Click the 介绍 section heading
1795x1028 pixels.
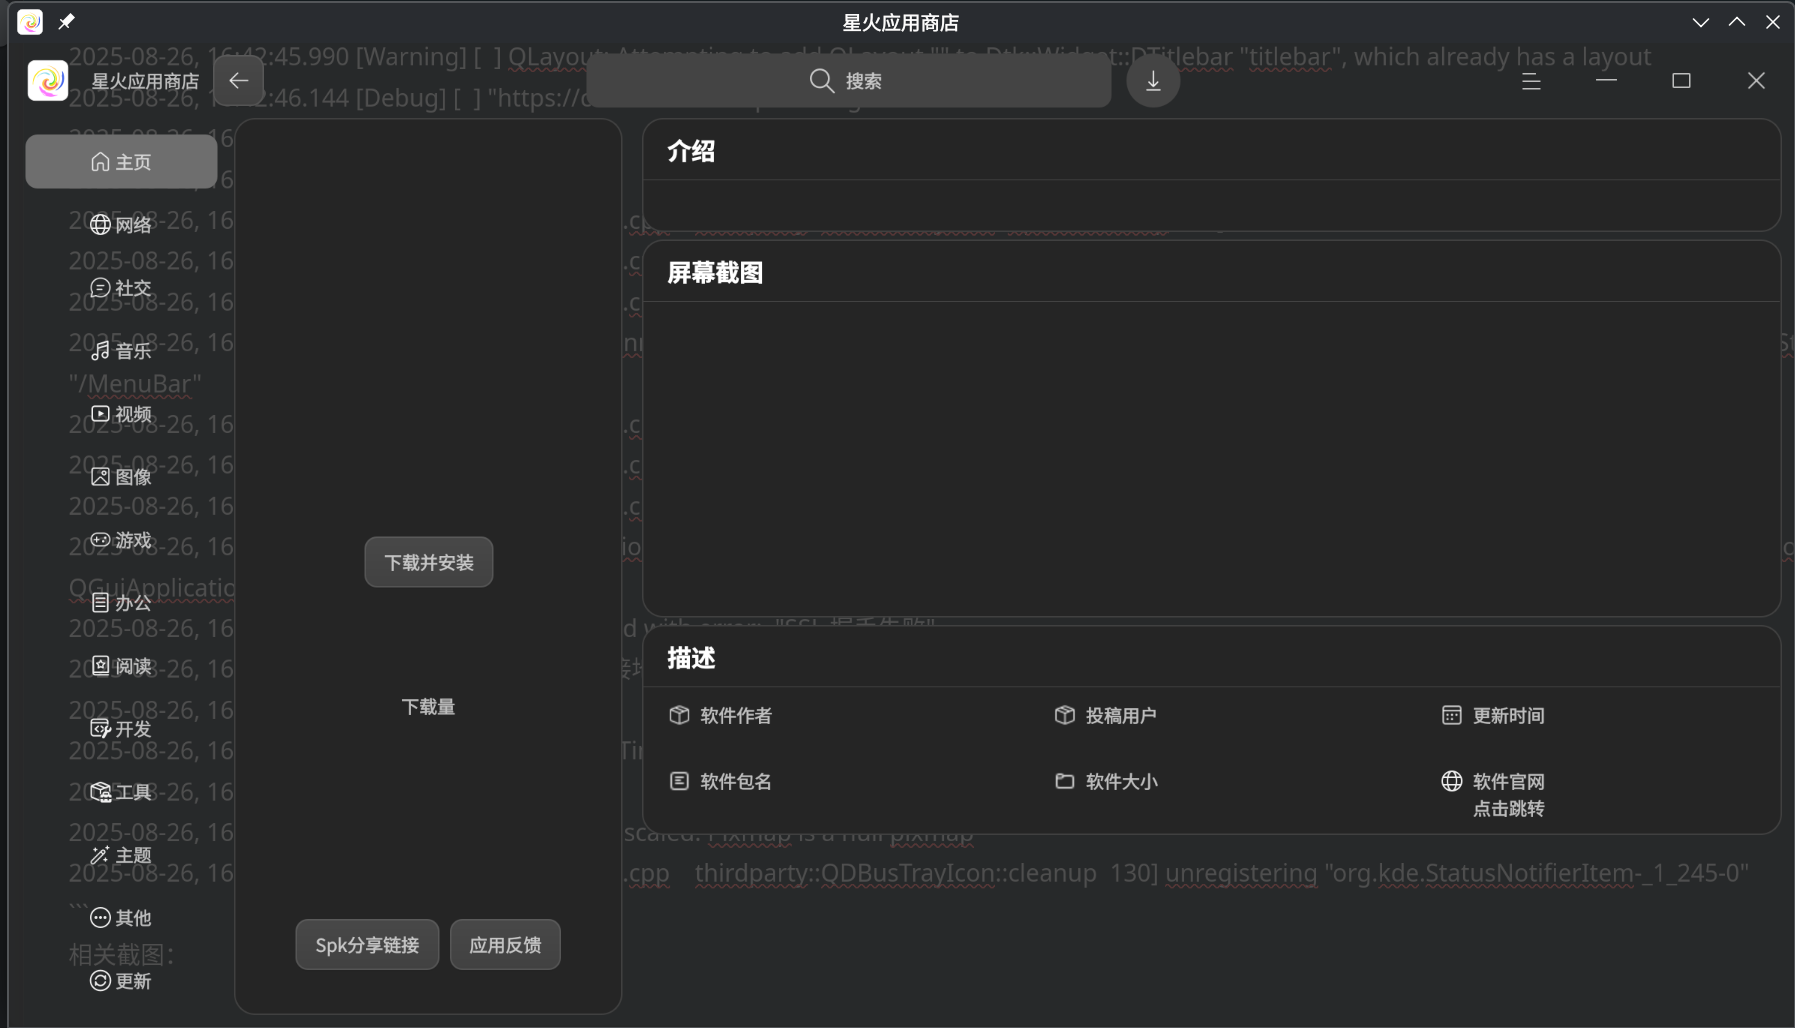point(692,151)
